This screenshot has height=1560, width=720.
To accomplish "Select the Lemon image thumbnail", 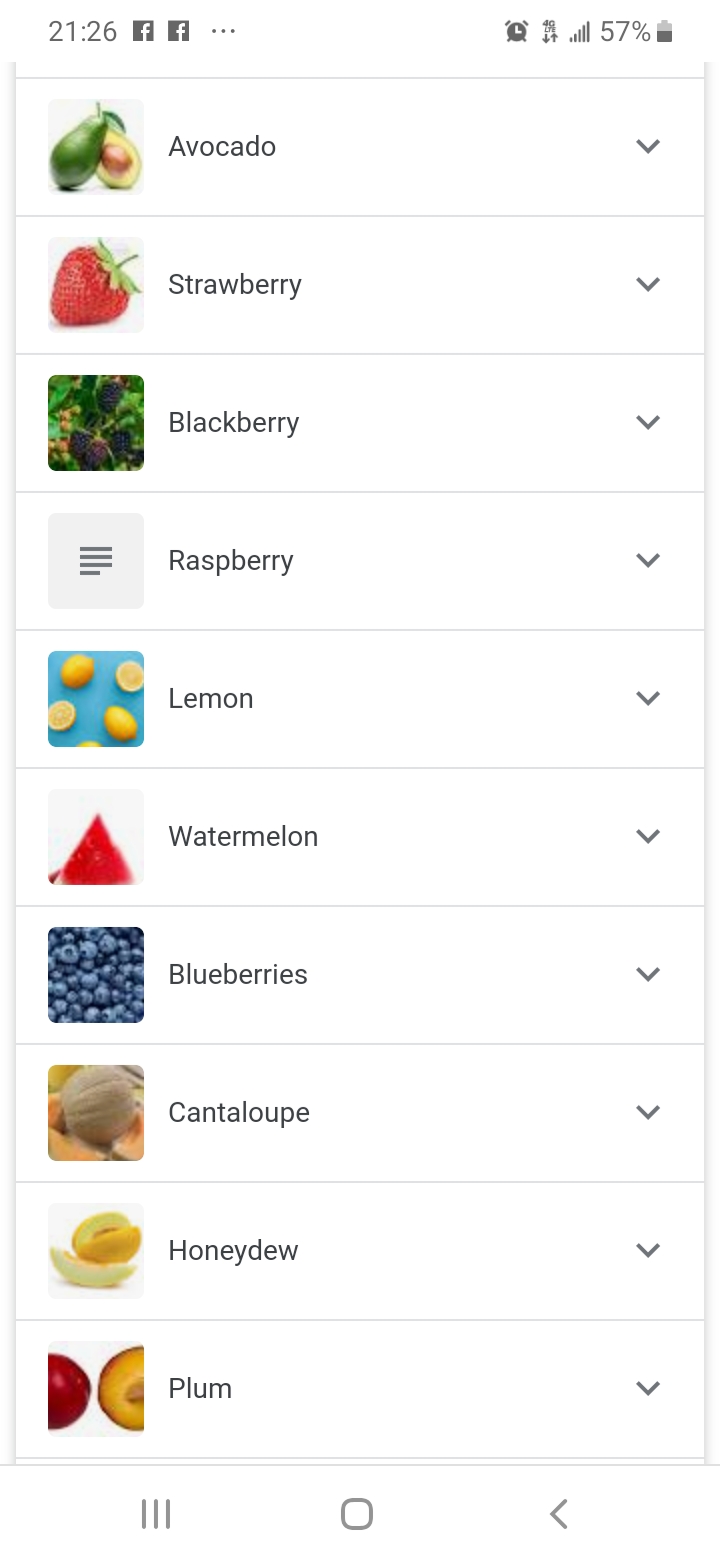I will tap(96, 698).
